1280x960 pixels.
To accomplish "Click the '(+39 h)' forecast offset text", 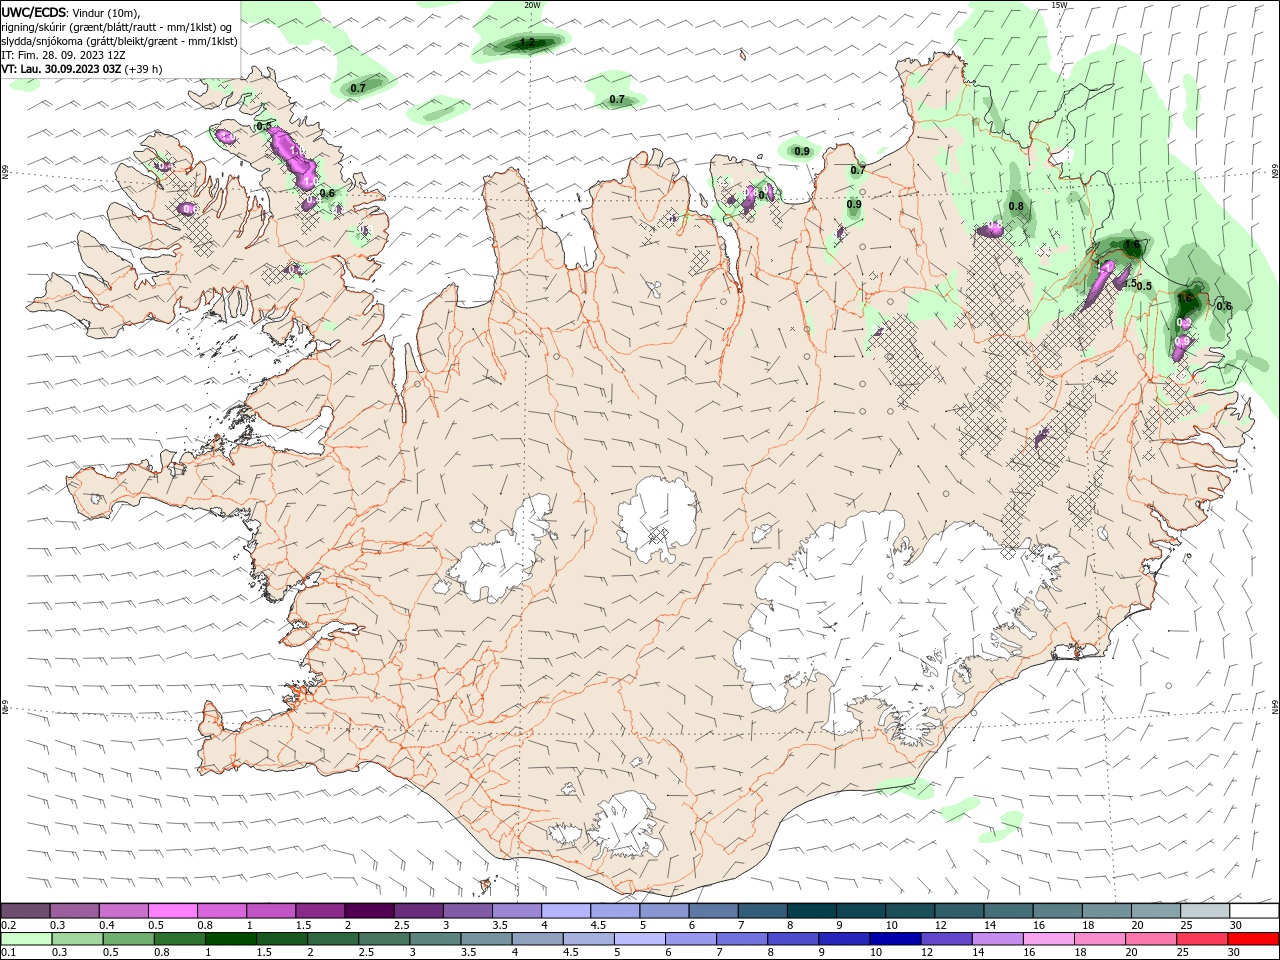I will (x=143, y=69).
